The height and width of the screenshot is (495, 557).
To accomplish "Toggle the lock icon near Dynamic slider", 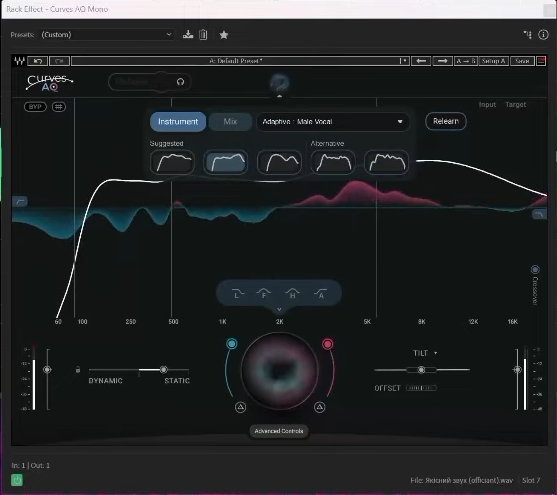I will 78,370.
